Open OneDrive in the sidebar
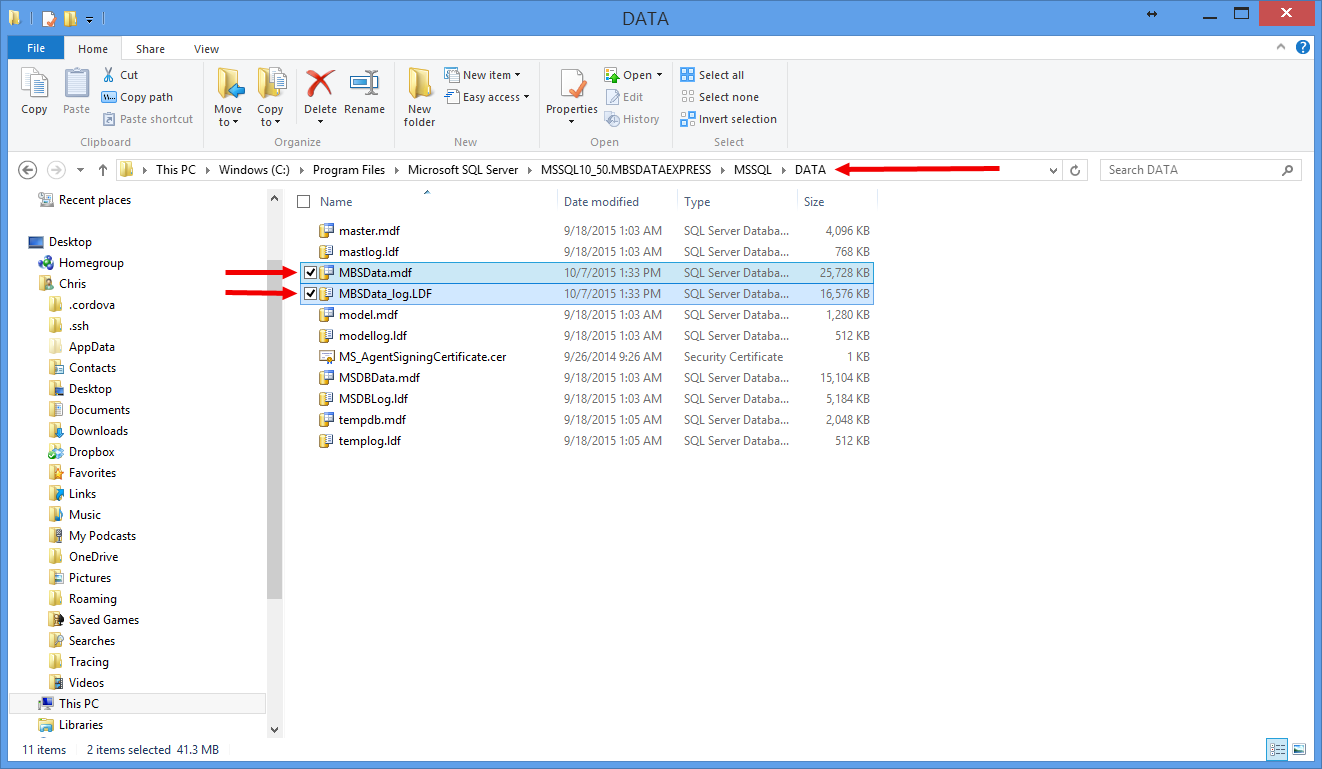 point(93,557)
